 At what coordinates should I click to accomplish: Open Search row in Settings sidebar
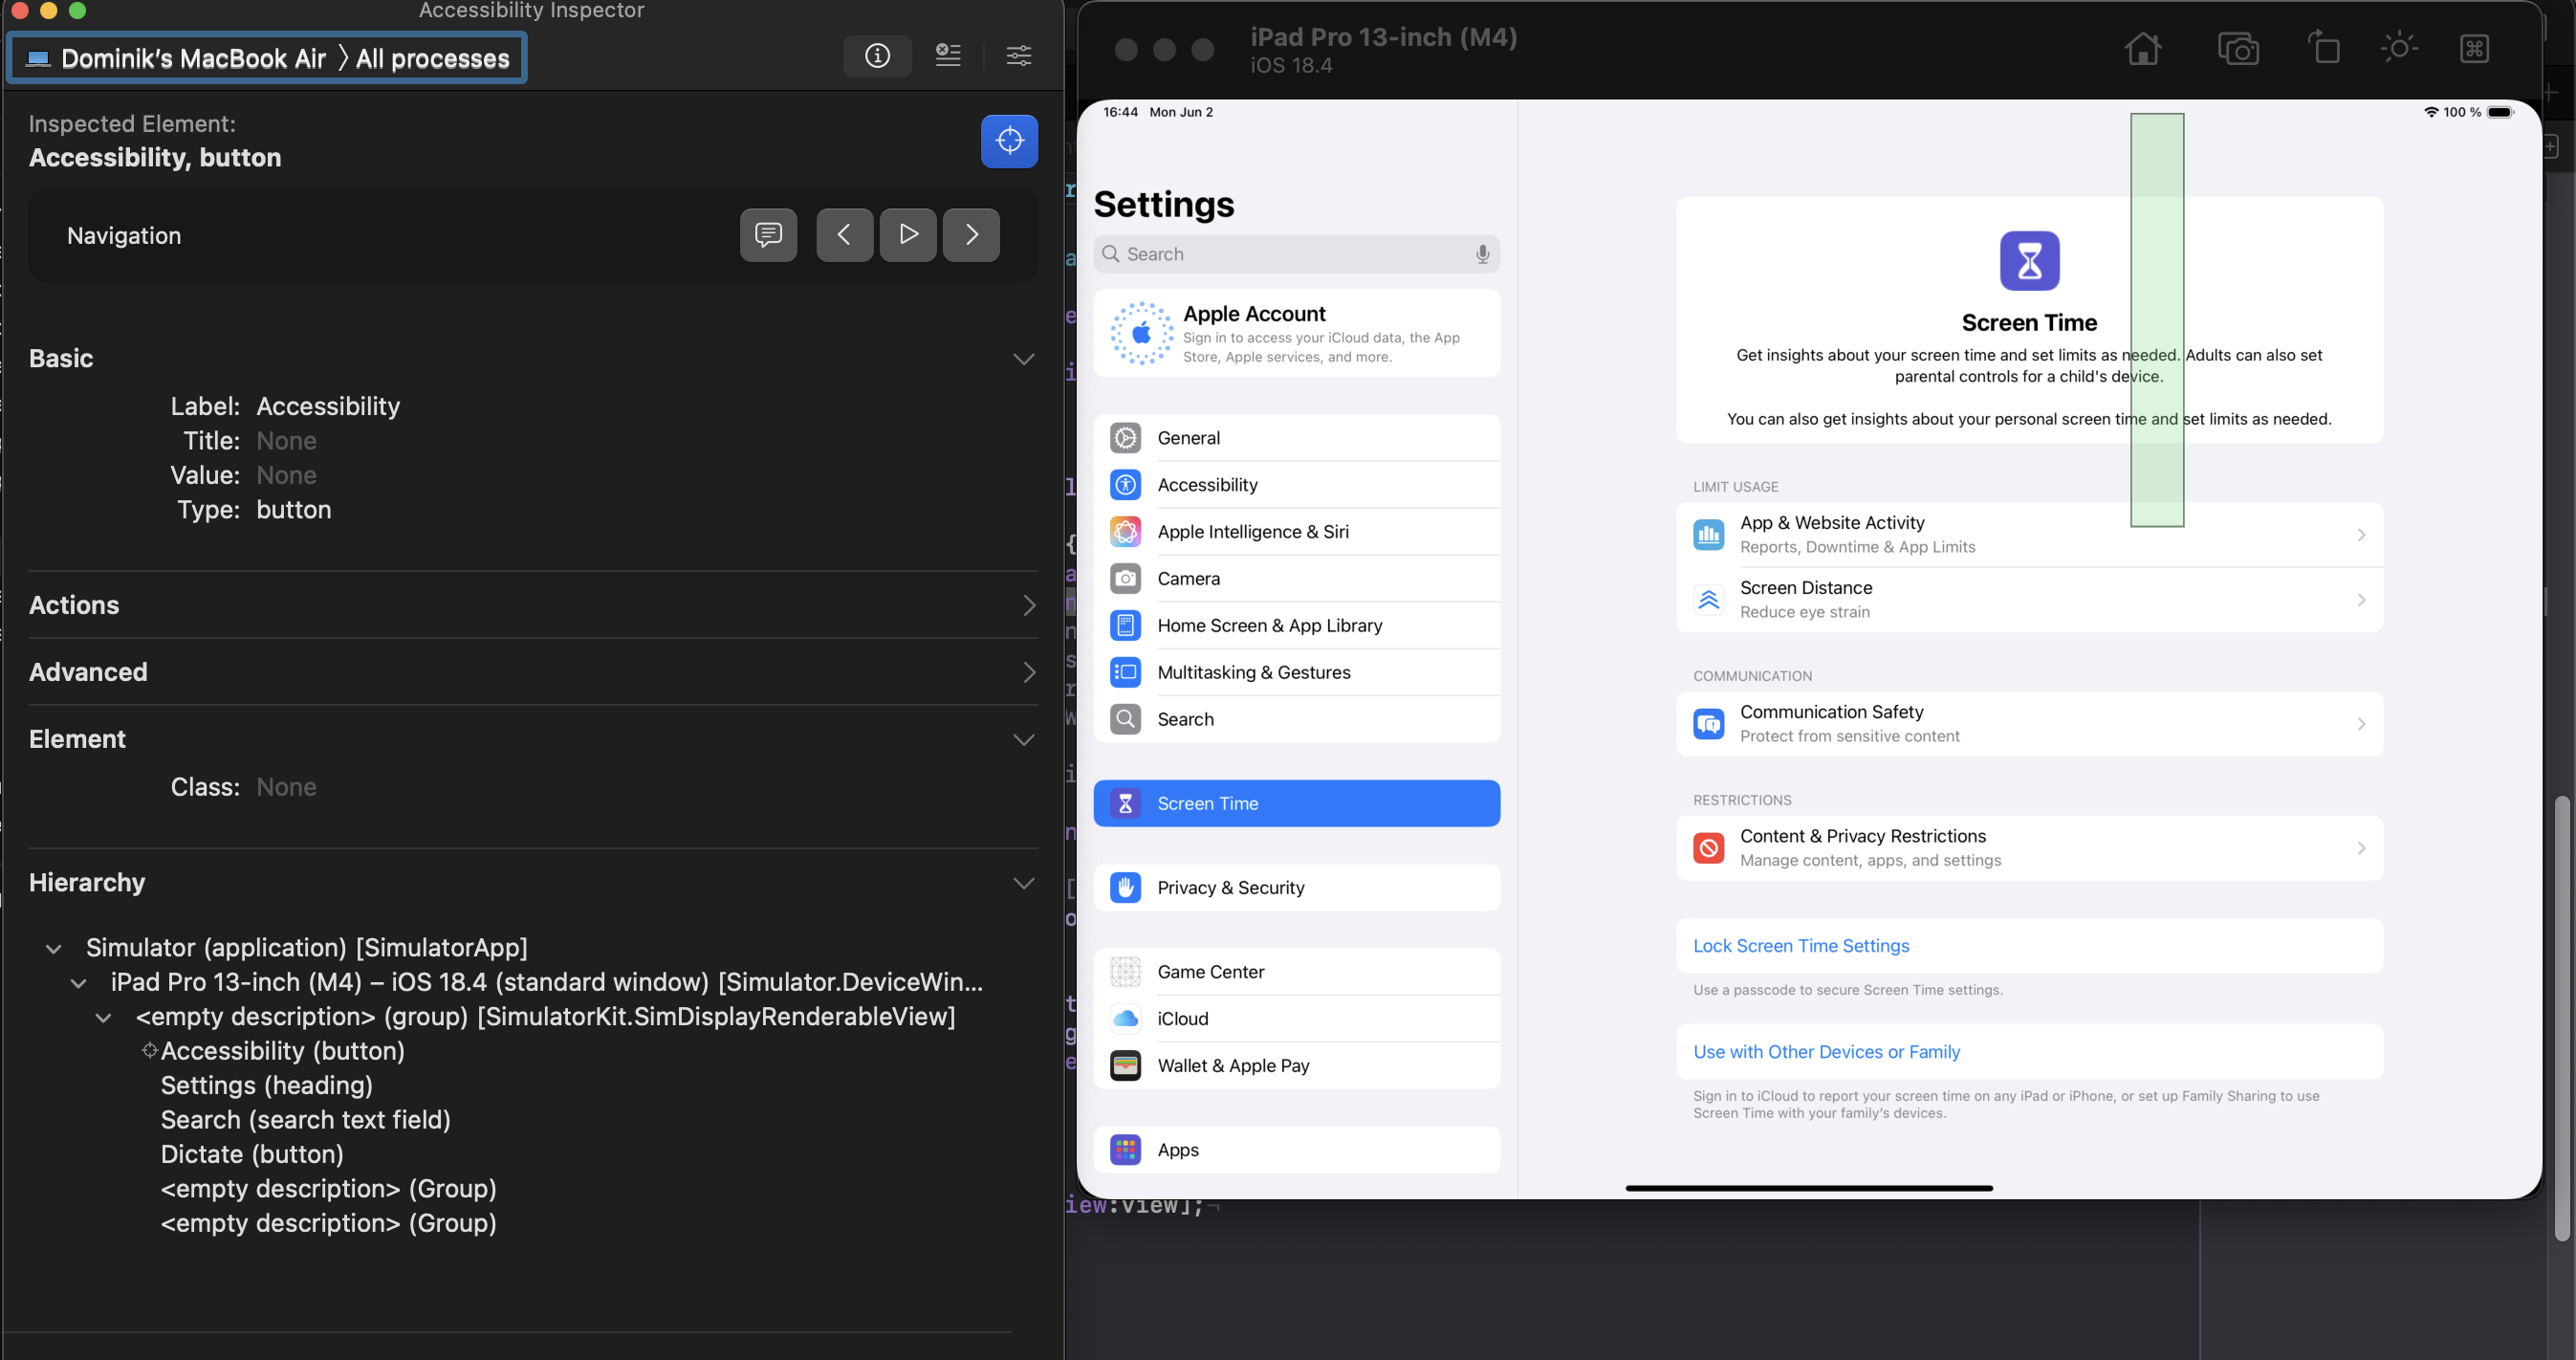(1297, 720)
